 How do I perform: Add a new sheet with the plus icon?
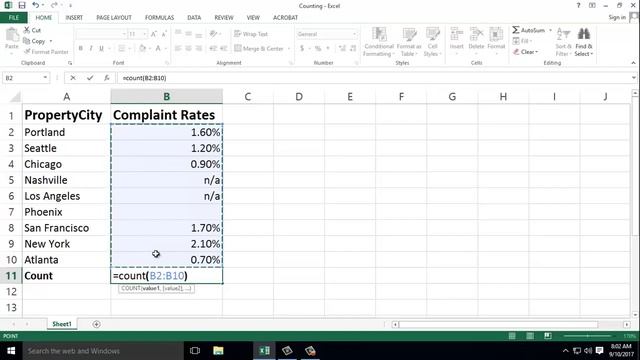click(96, 324)
